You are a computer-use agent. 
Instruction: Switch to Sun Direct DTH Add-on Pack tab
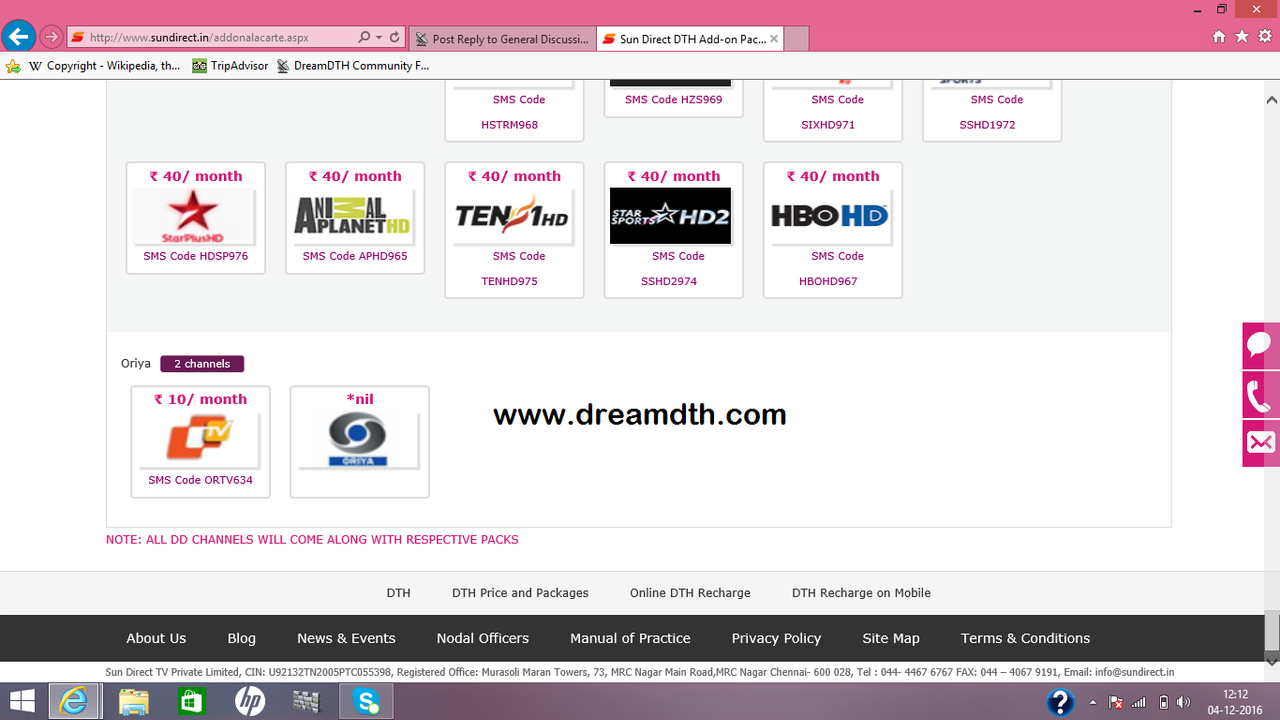(690, 39)
